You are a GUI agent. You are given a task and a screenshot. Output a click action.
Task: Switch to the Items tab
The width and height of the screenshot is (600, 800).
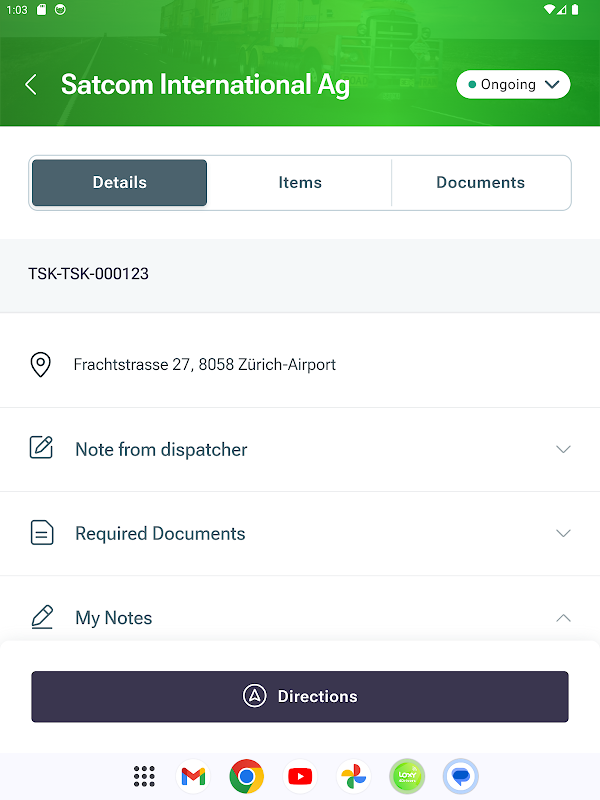pos(300,183)
